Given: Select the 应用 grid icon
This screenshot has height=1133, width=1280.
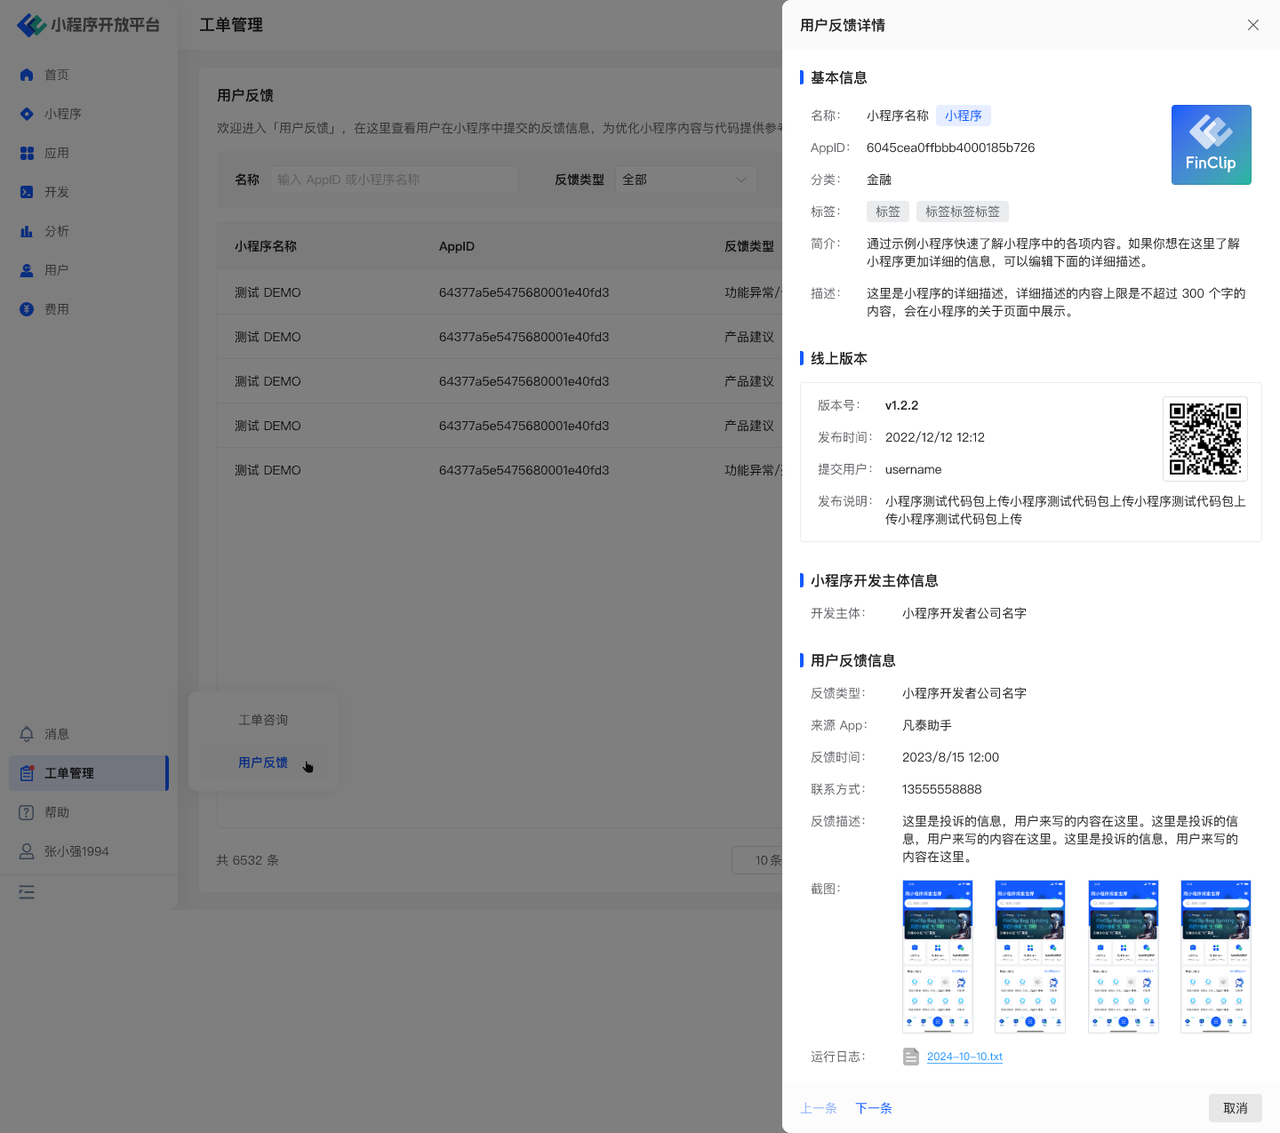Looking at the screenshot, I should pyautogui.click(x=27, y=153).
